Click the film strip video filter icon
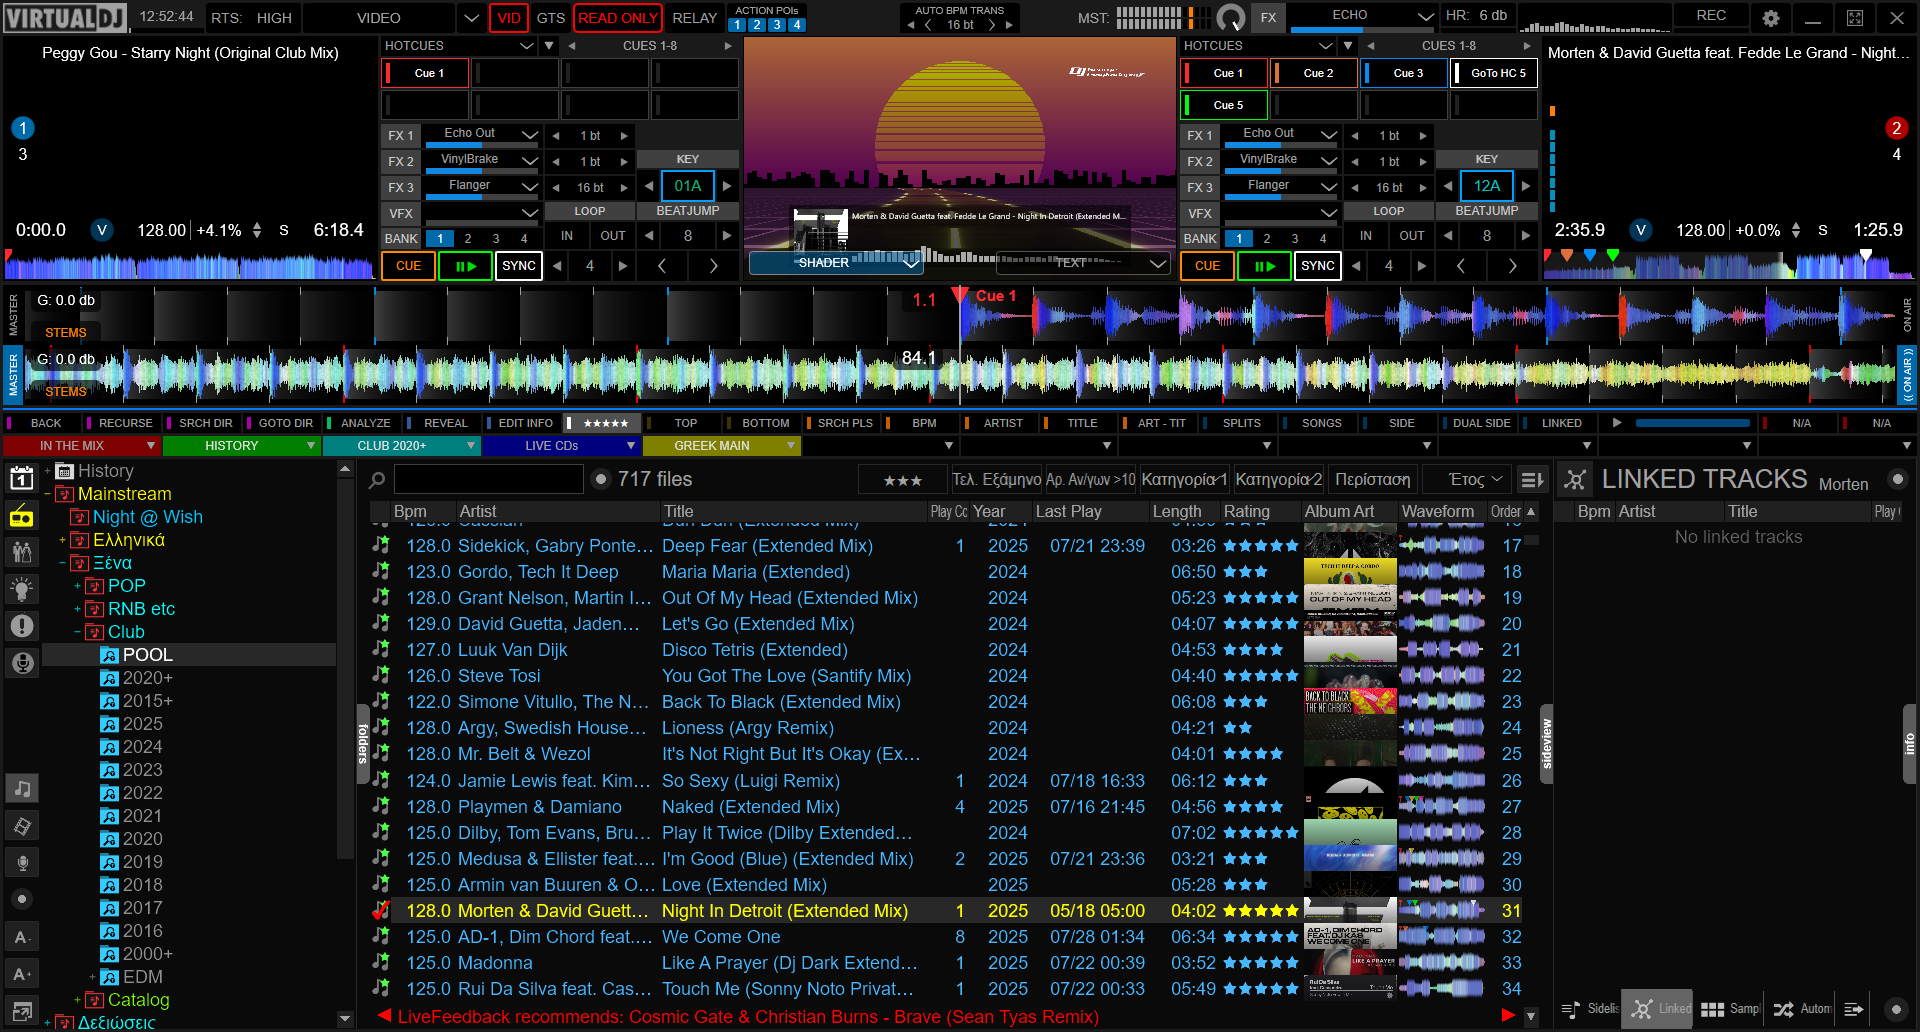This screenshot has height=1032, width=1920. pyautogui.click(x=22, y=826)
